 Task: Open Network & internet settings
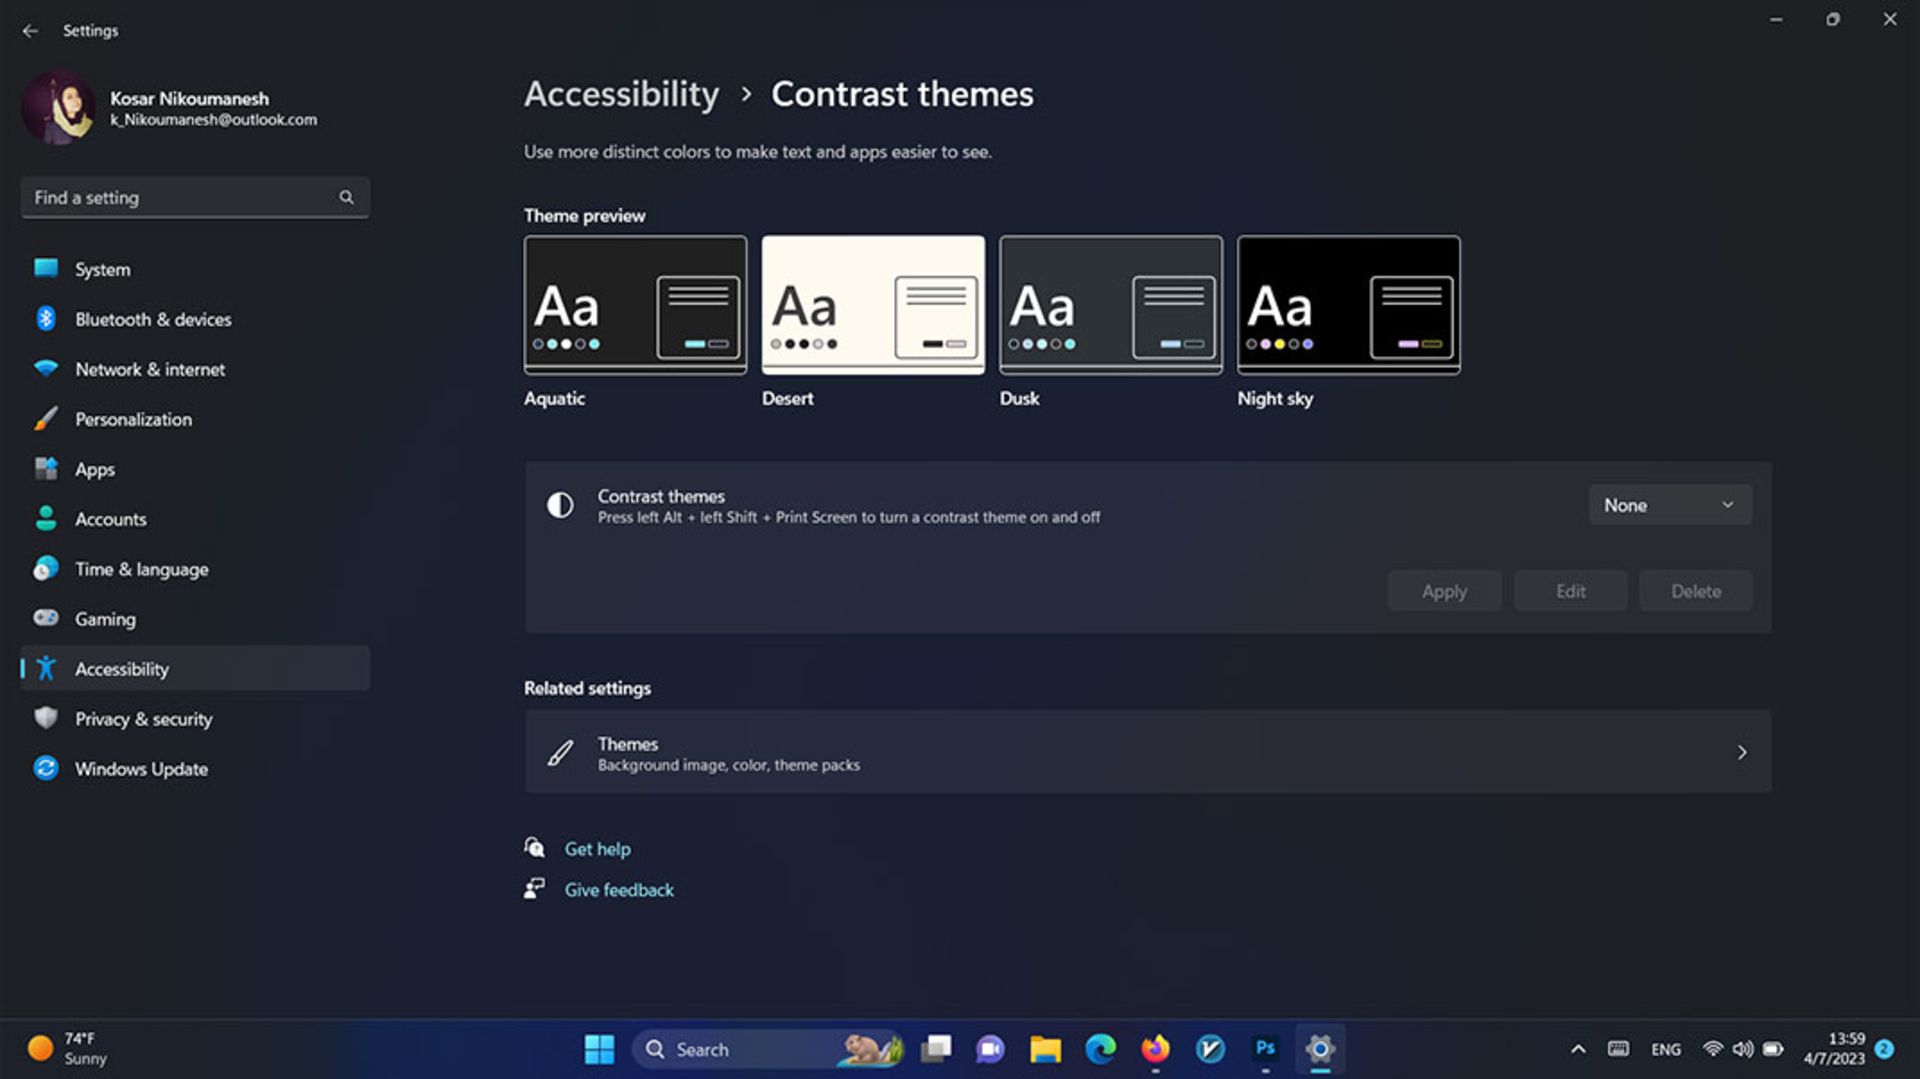(x=149, y=369)
